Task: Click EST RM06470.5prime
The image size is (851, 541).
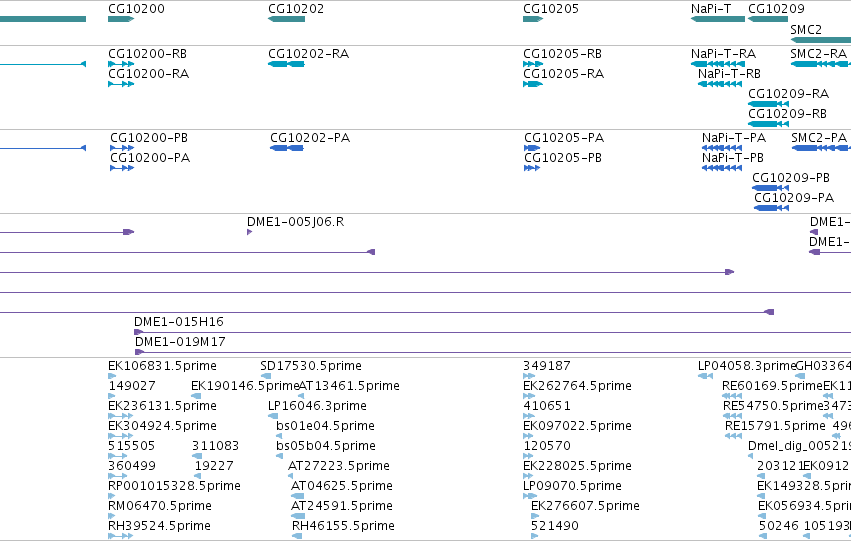Action: pyautogui.click(x=111, y=516)
